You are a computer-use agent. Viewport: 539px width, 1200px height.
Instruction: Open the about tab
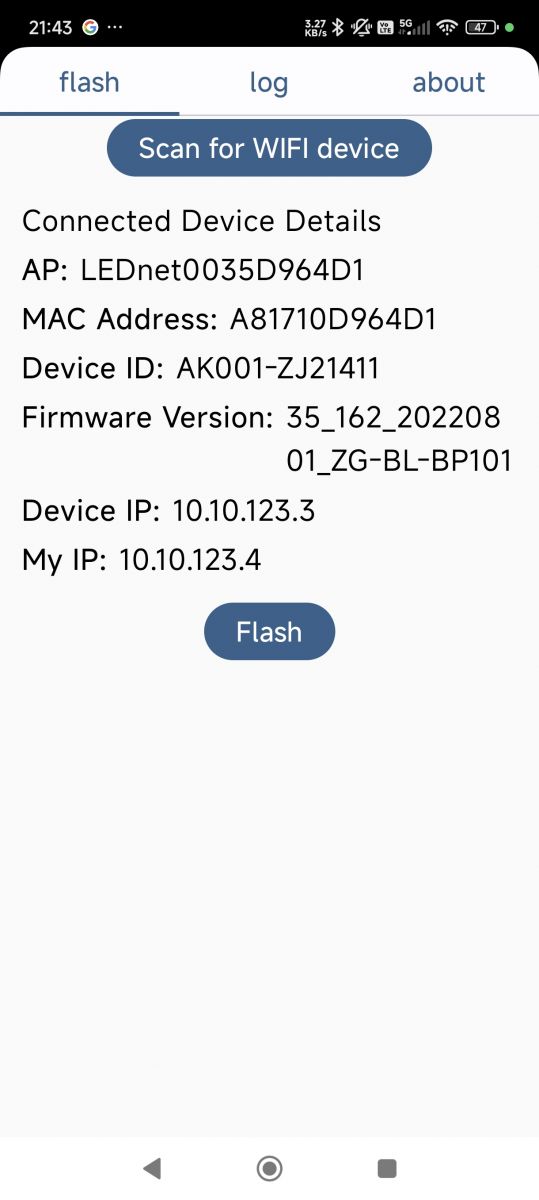tap(449, 82)
